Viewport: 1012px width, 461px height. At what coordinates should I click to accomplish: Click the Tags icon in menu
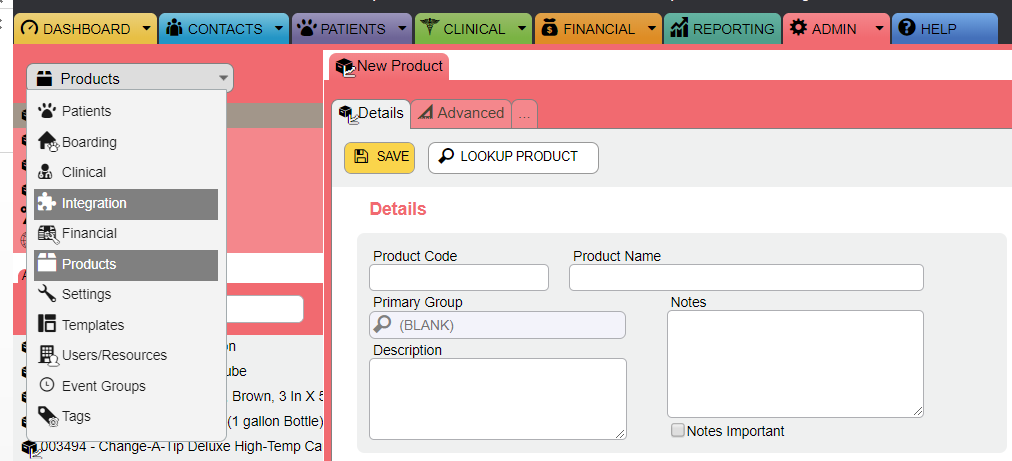(x=46, y=416)
